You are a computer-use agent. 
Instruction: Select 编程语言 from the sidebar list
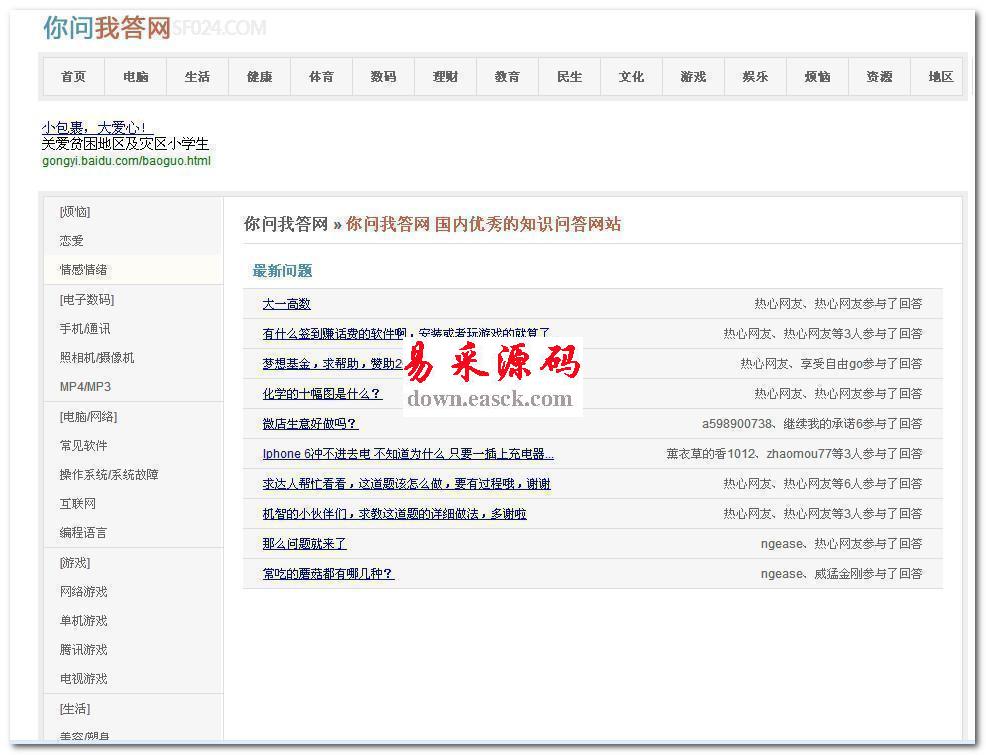pos(83,533)
